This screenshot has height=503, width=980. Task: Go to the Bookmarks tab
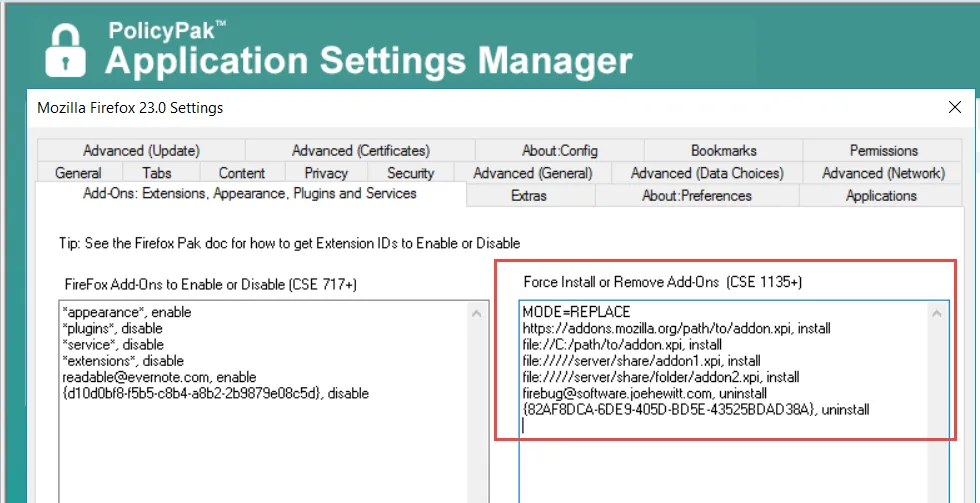click(724, 151)
